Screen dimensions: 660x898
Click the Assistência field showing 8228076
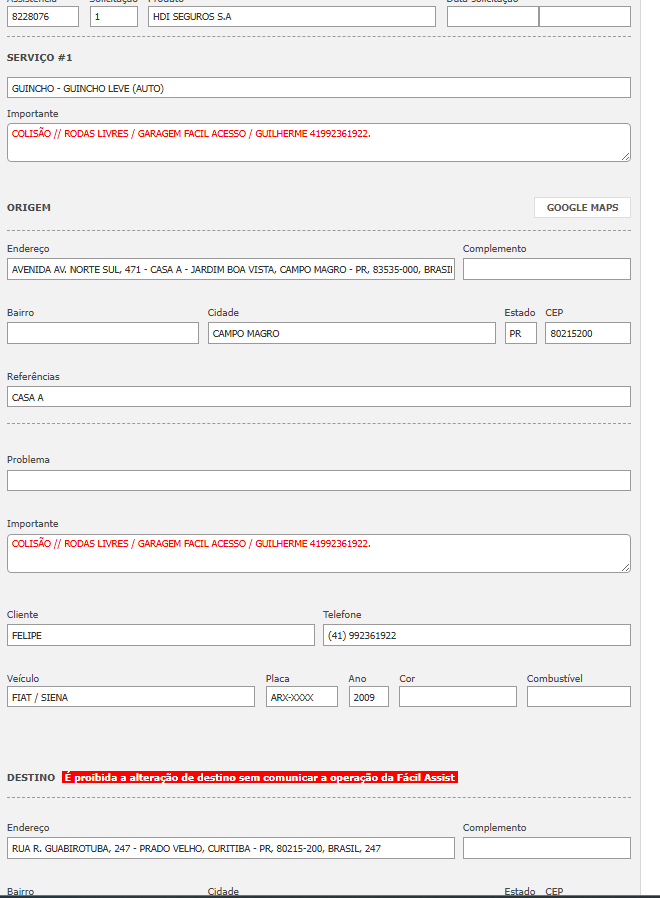point(43,17)
